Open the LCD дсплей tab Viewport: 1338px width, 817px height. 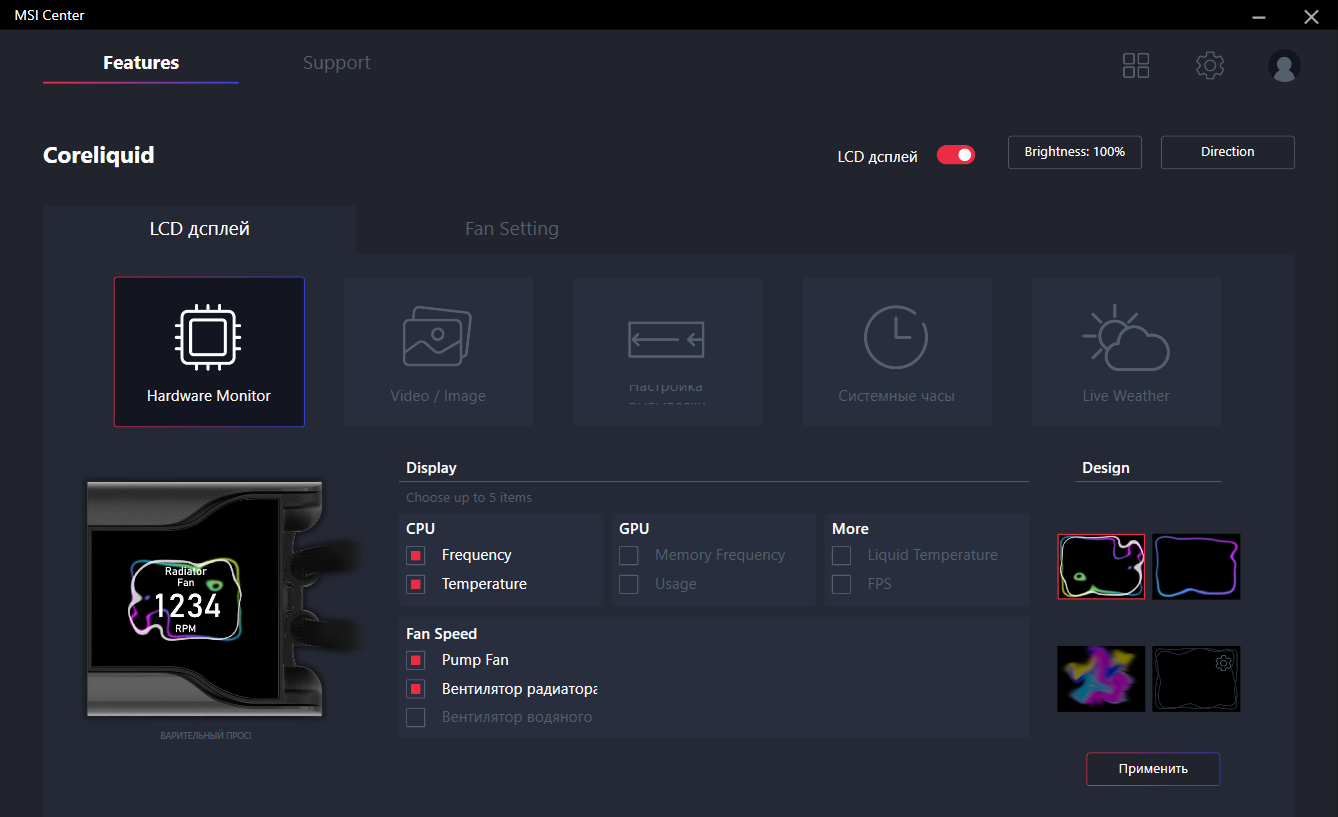click(x=200, y=229)
